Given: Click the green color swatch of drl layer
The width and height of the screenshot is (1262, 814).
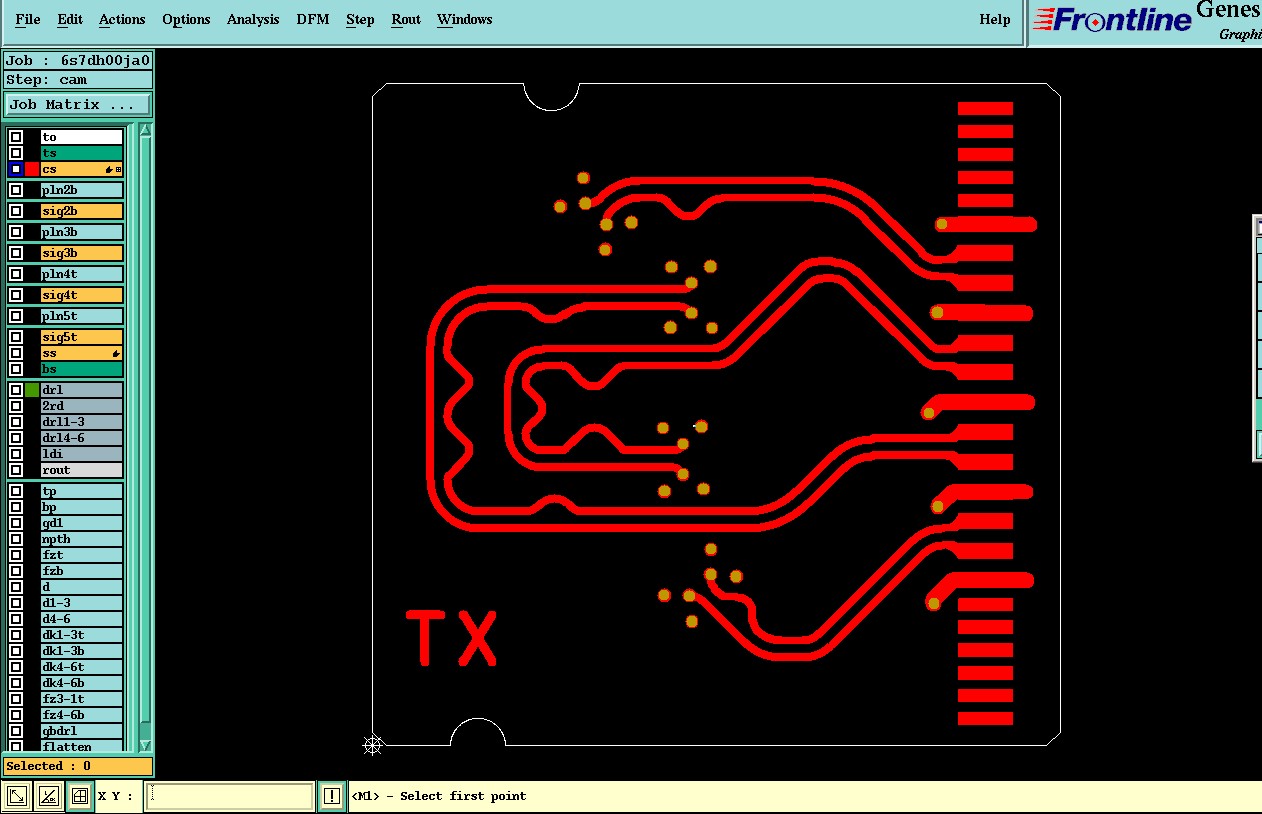Looking at the screenshot, I should (x=32, y=390).
